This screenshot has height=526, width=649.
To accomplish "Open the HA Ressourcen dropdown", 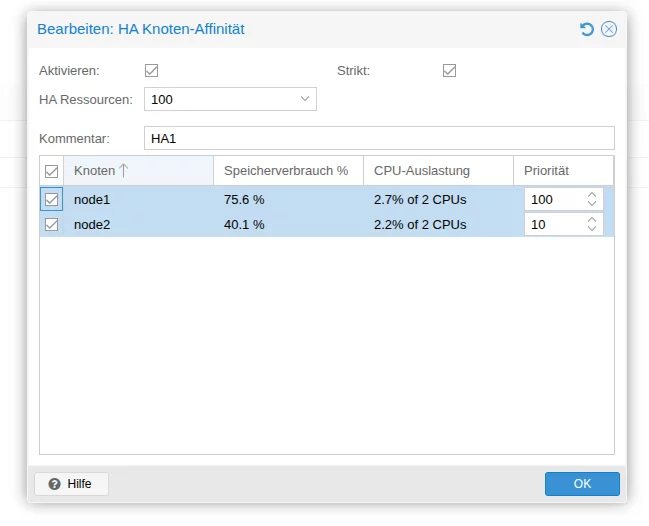I will click(x=305, y=99).
